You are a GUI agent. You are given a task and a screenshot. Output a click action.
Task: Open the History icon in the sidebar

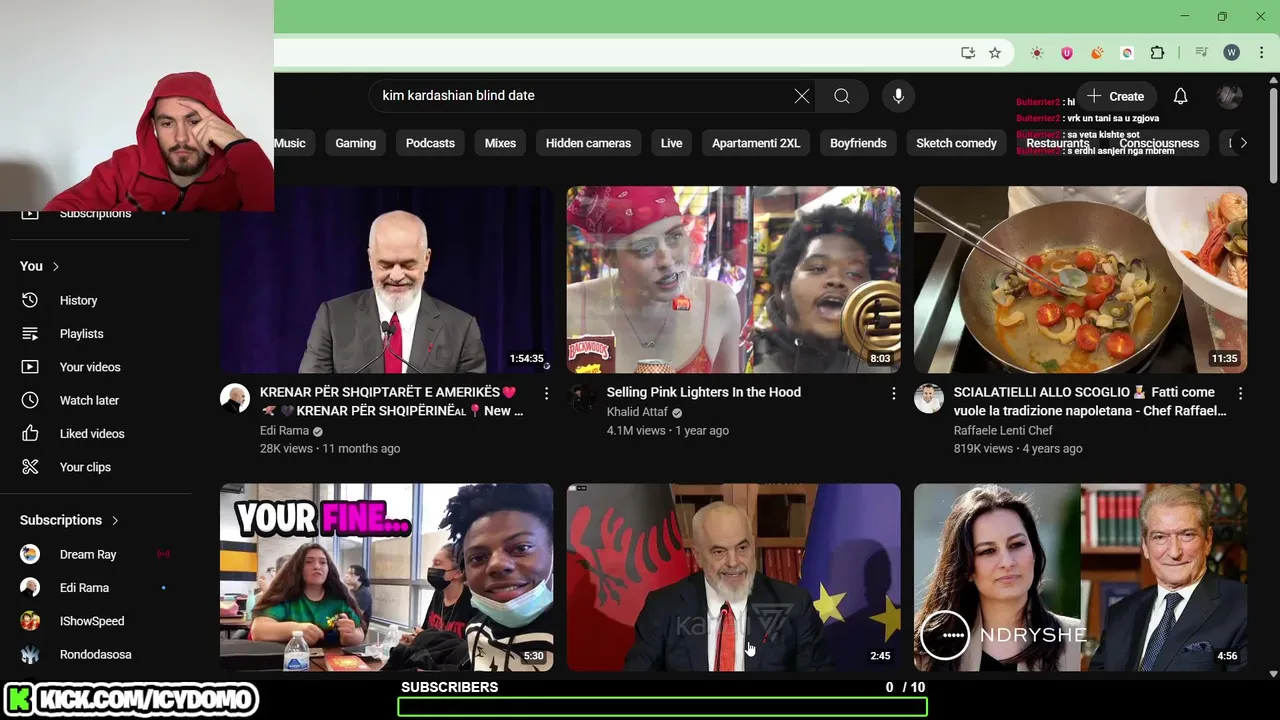30,300
